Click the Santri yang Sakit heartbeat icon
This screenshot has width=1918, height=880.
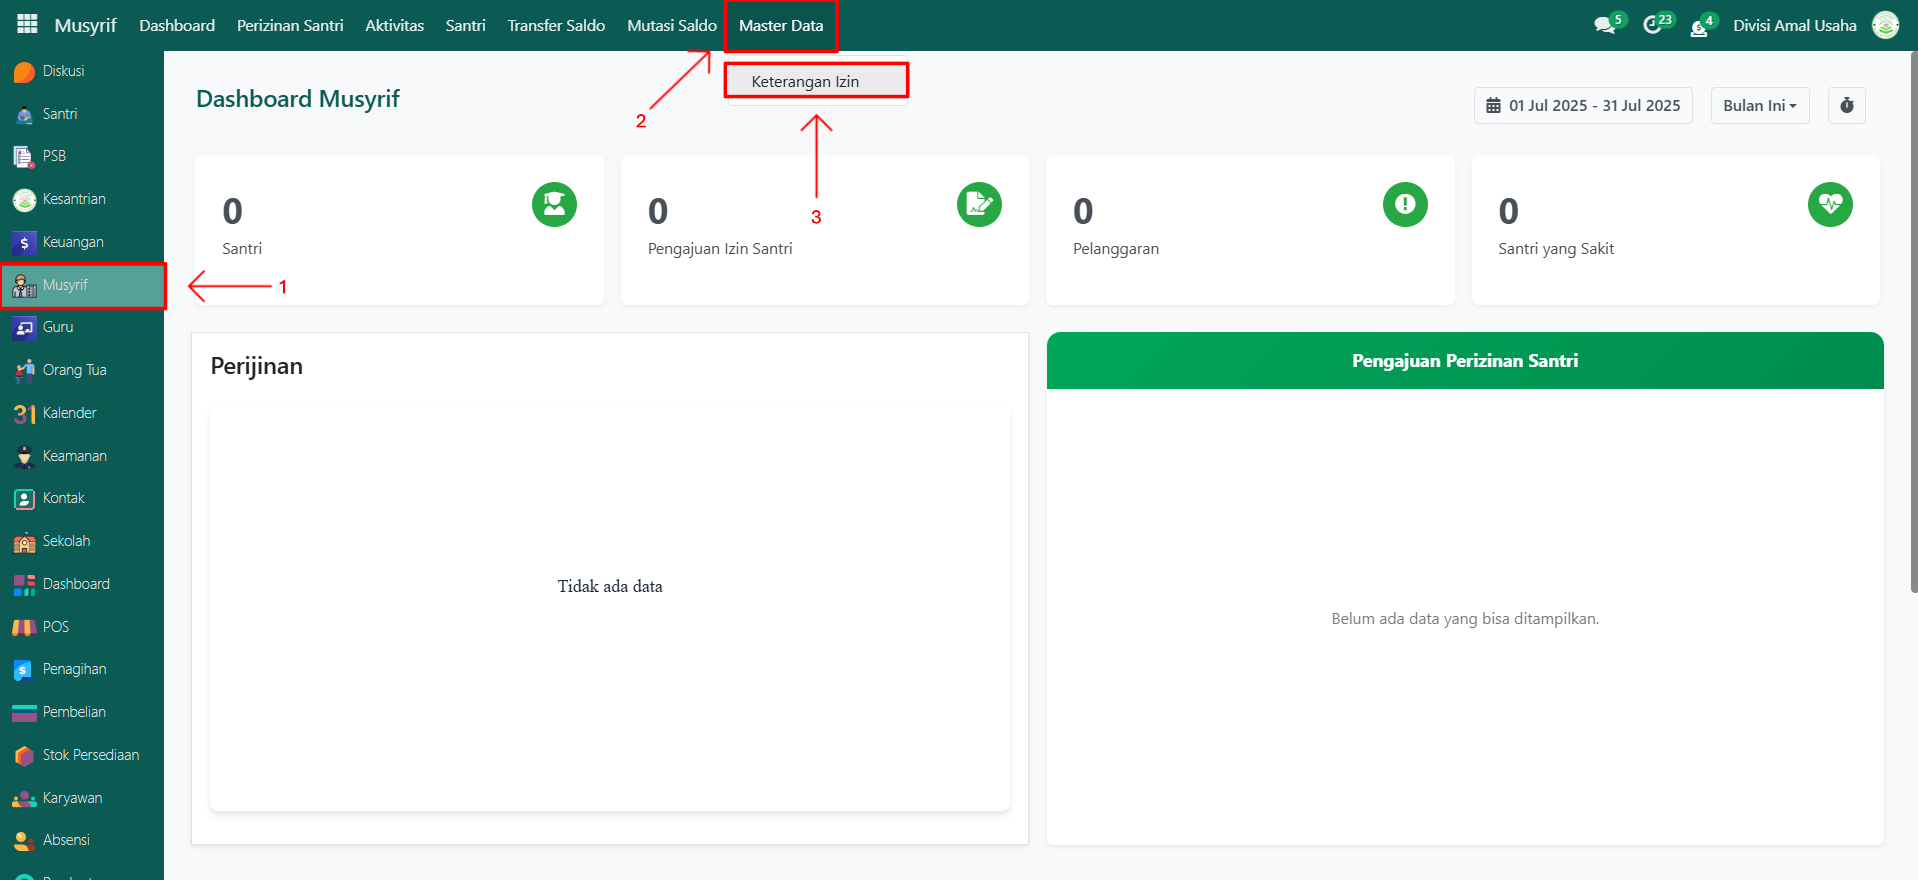(x=1829, y=205)
